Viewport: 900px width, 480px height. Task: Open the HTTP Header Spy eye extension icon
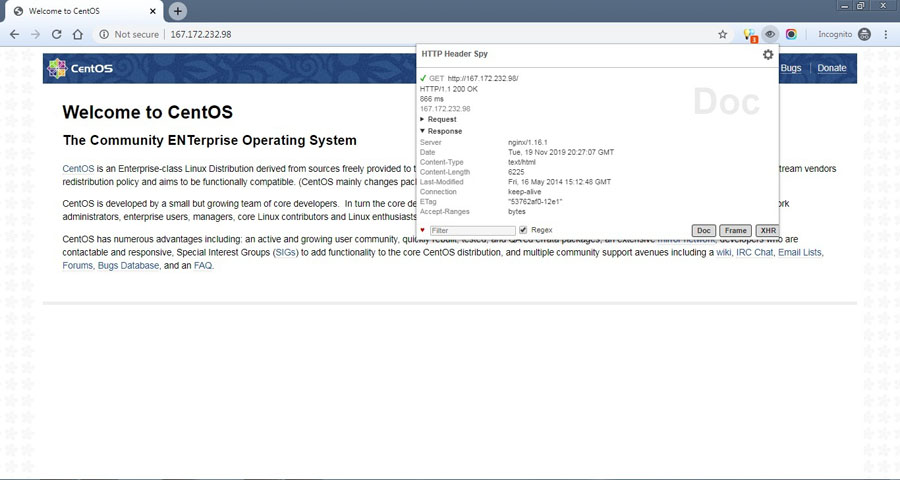point(770,34)
